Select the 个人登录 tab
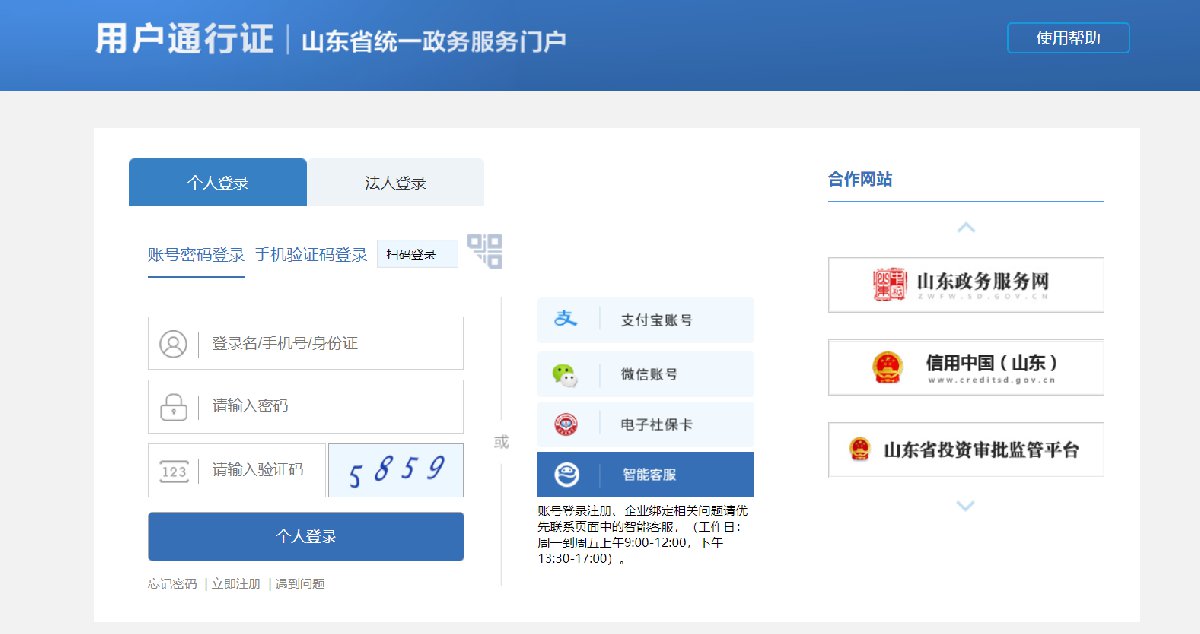The image size is (1200, 634). pos(217,183)
